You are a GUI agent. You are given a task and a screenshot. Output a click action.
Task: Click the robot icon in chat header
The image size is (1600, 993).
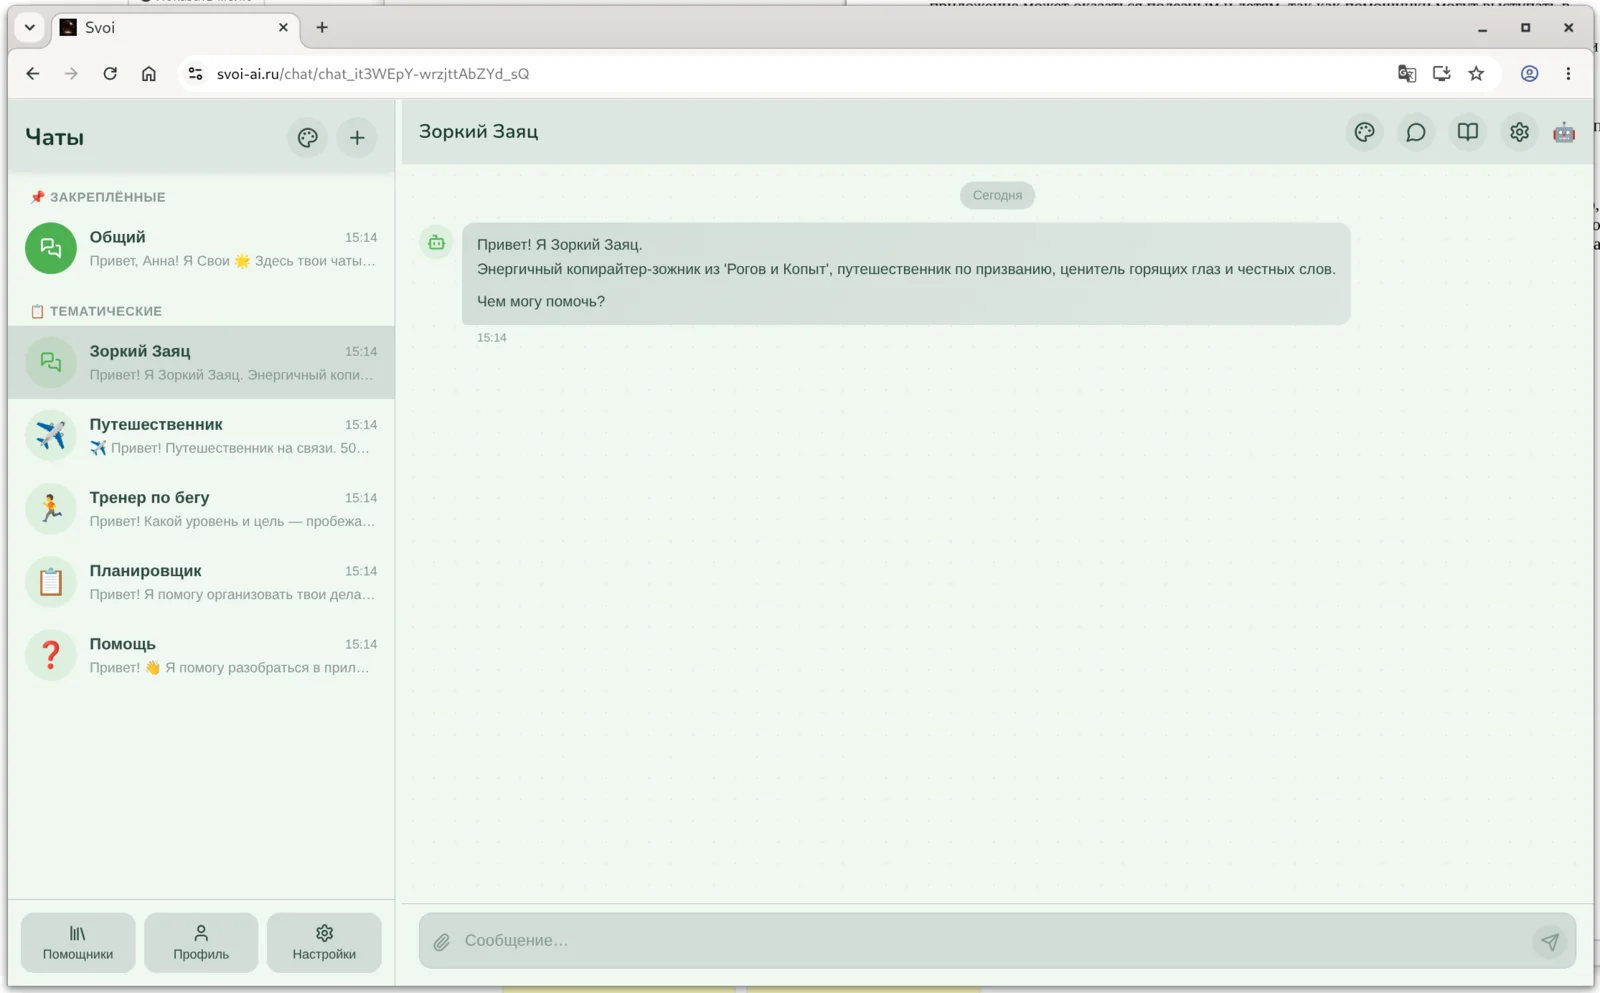coord(1564,132)
